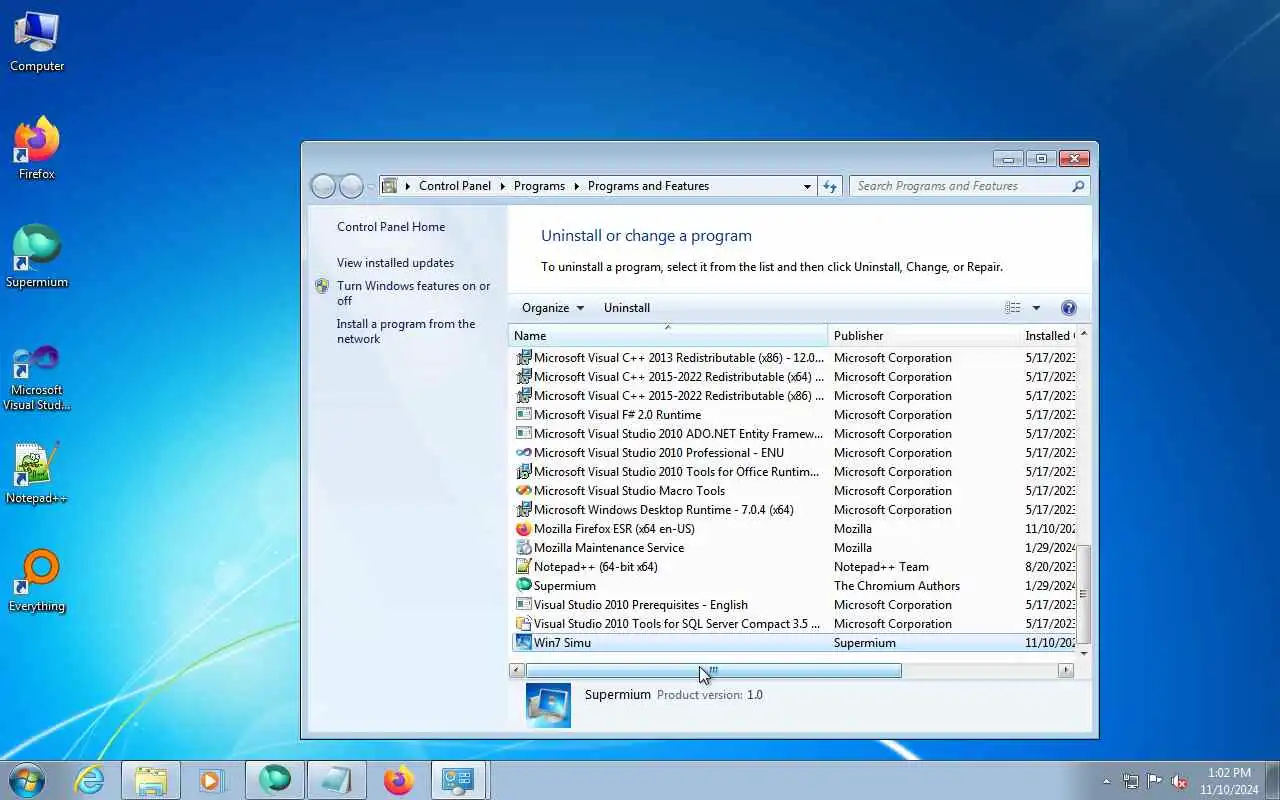Open the view options dropdown arrow

coord(1036,308)
